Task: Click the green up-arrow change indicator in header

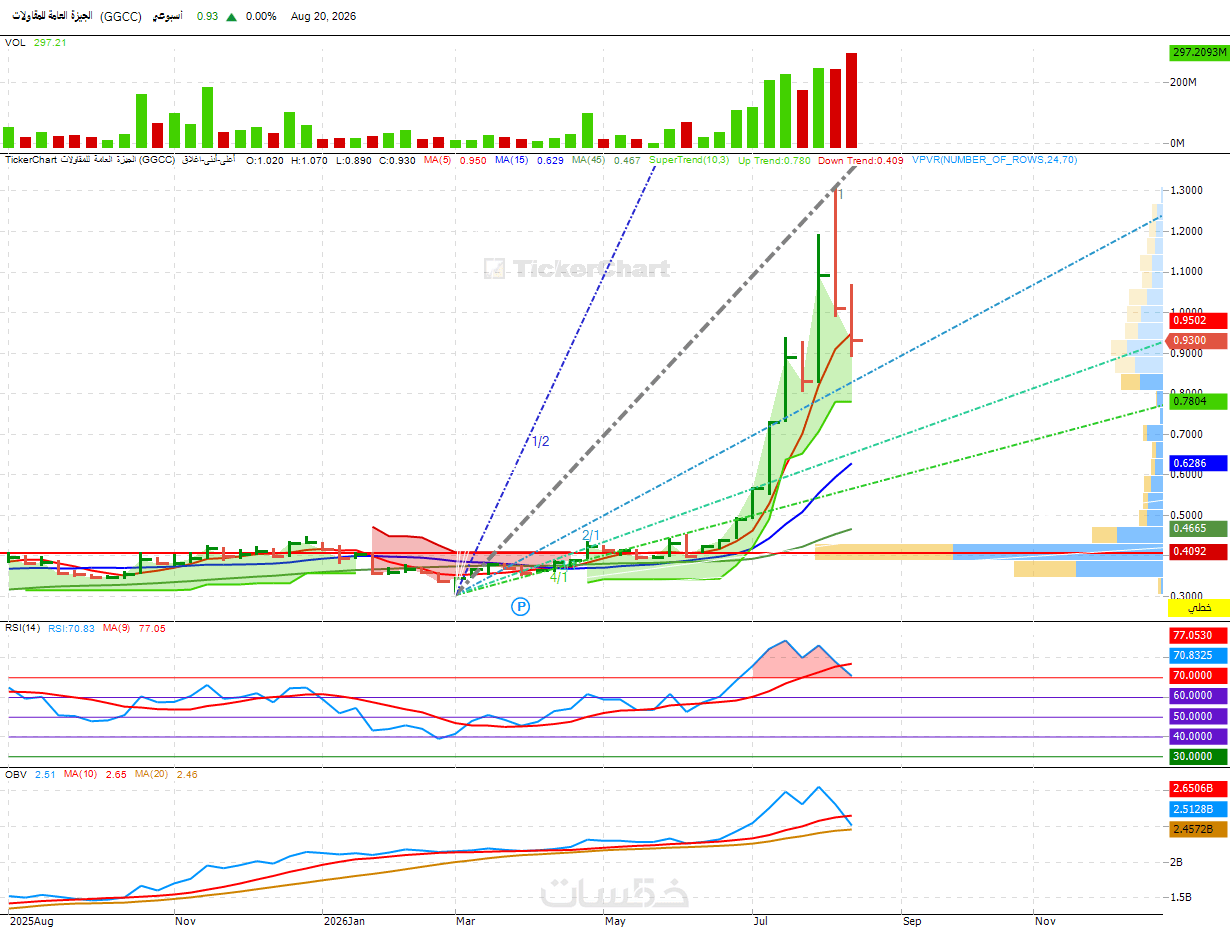Action: click(x=232, y=17)
